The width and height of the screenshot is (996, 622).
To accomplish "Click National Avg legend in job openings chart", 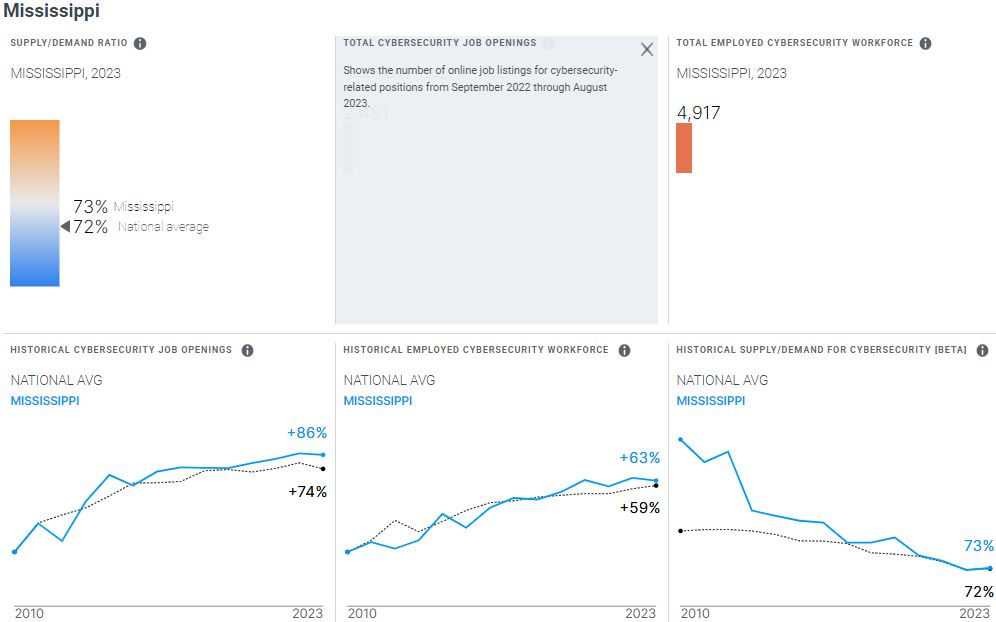I will coord(56,380).
